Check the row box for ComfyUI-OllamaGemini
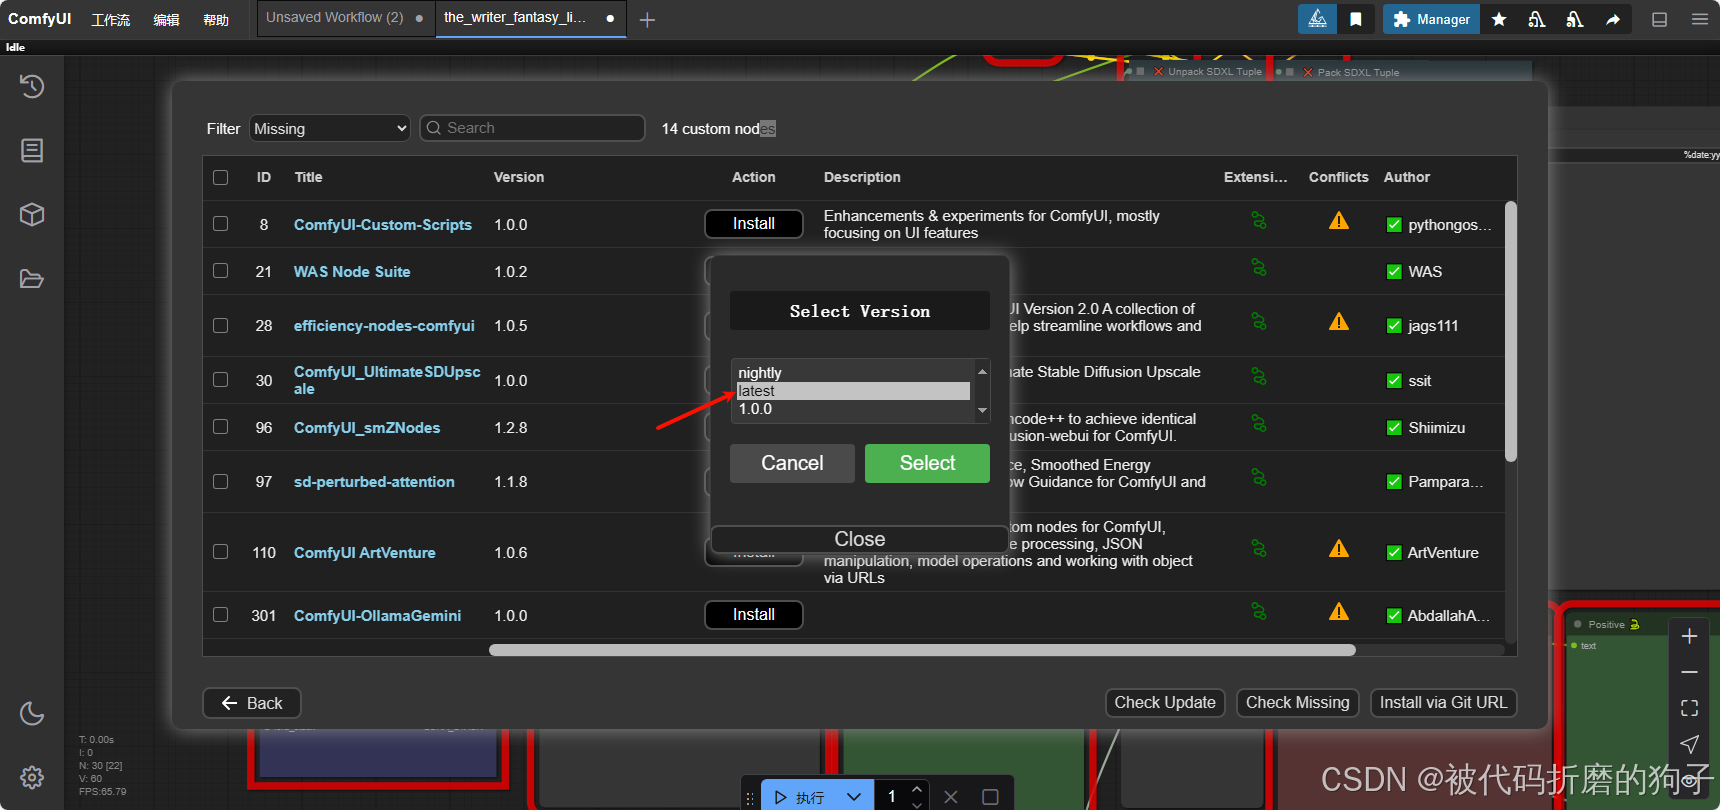This screenshot has height=810, width=1720. tap(221, 615)
